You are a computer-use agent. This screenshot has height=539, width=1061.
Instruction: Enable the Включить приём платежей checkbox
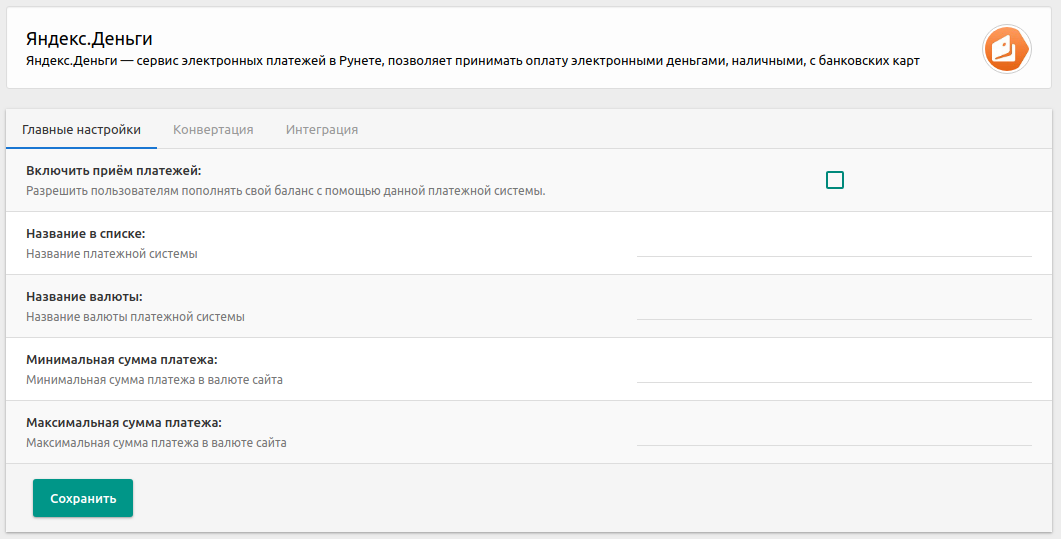point(835,180)
